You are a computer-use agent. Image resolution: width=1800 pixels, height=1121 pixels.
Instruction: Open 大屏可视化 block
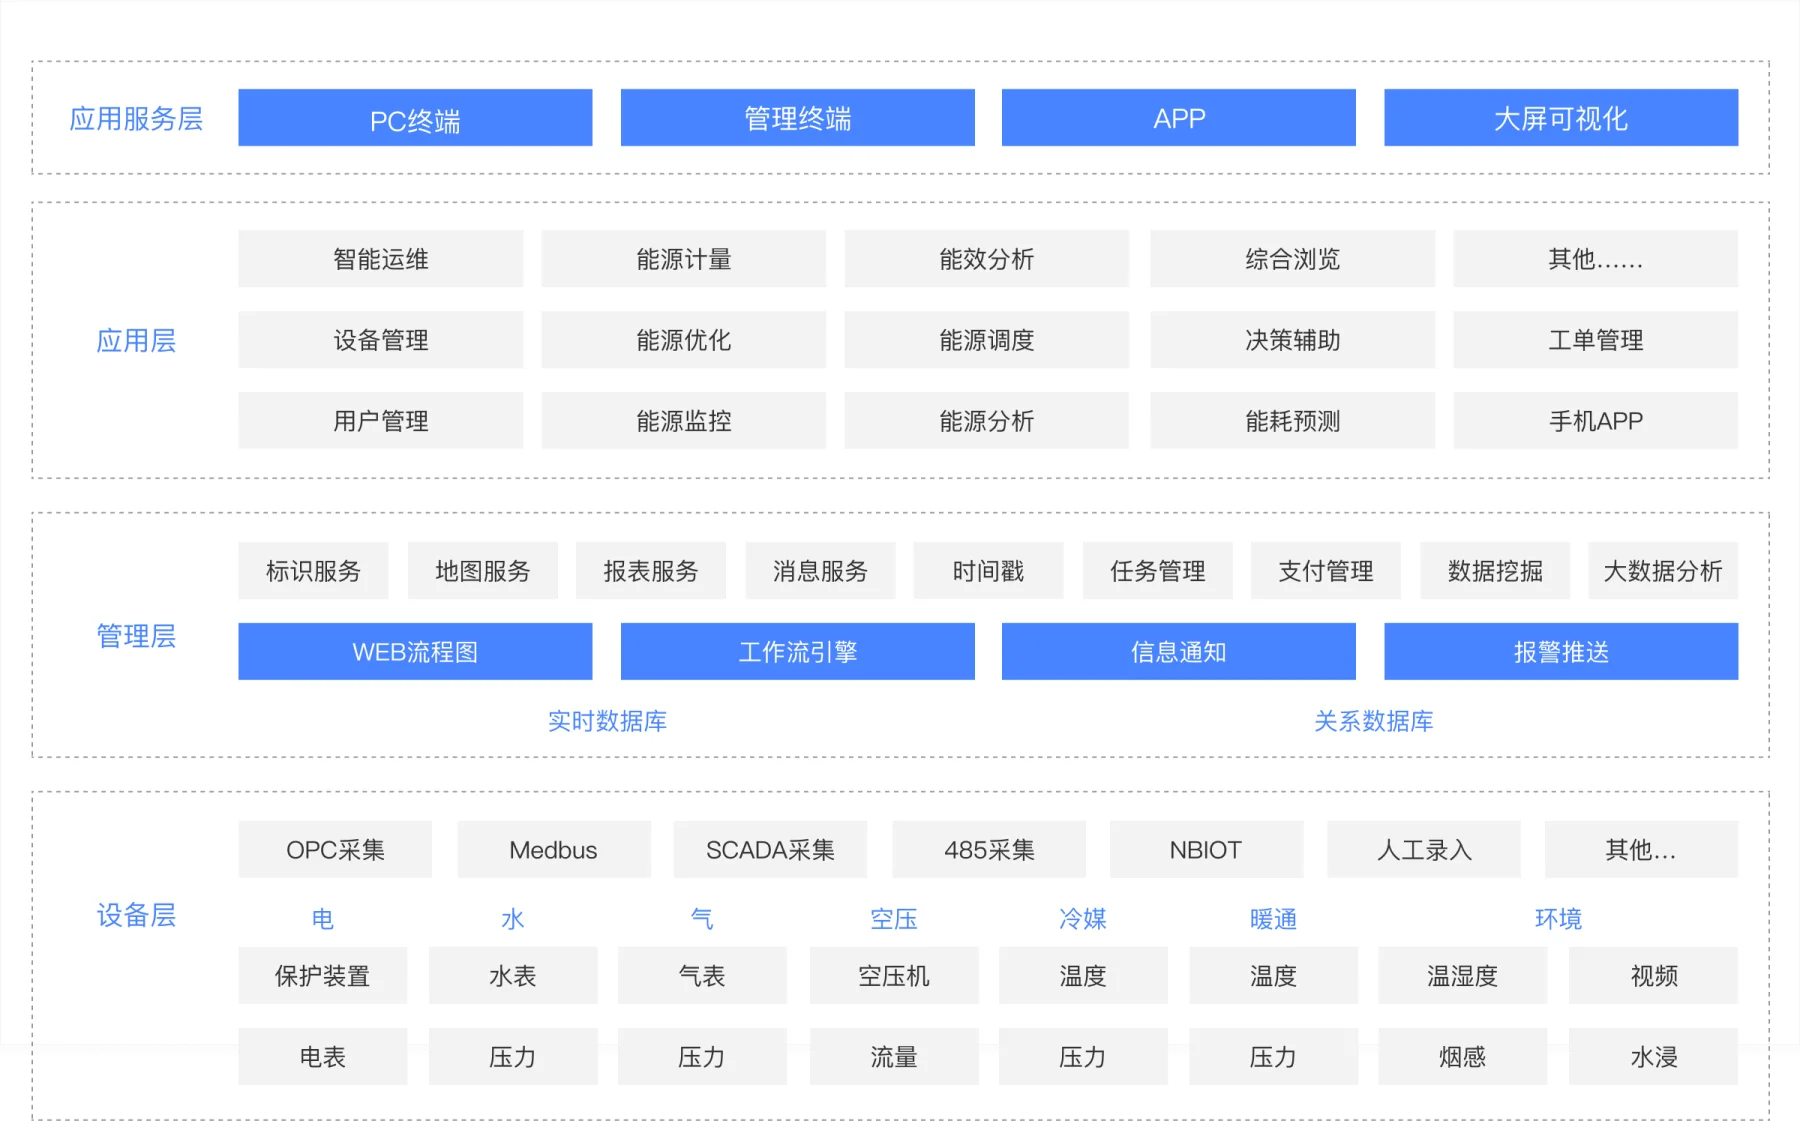pos(1561,118)
